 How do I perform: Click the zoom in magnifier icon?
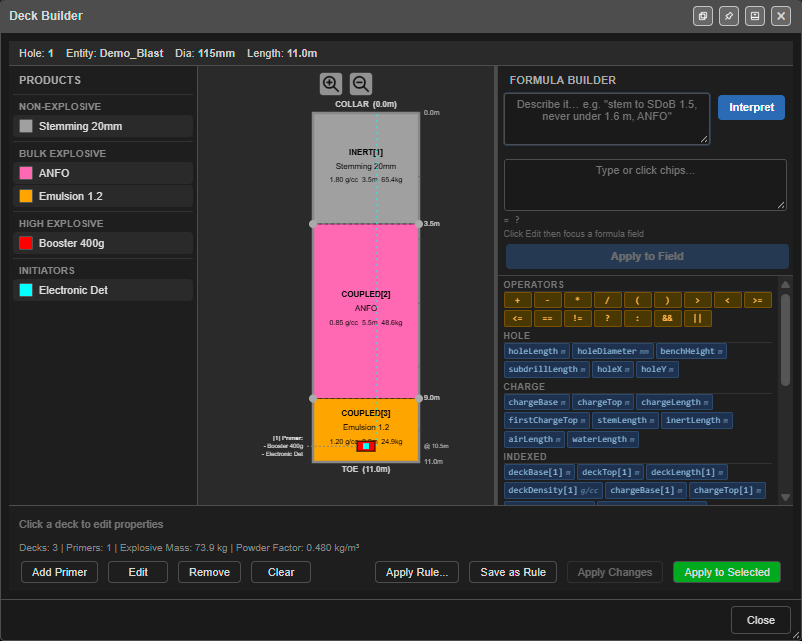tap(330, 84)
